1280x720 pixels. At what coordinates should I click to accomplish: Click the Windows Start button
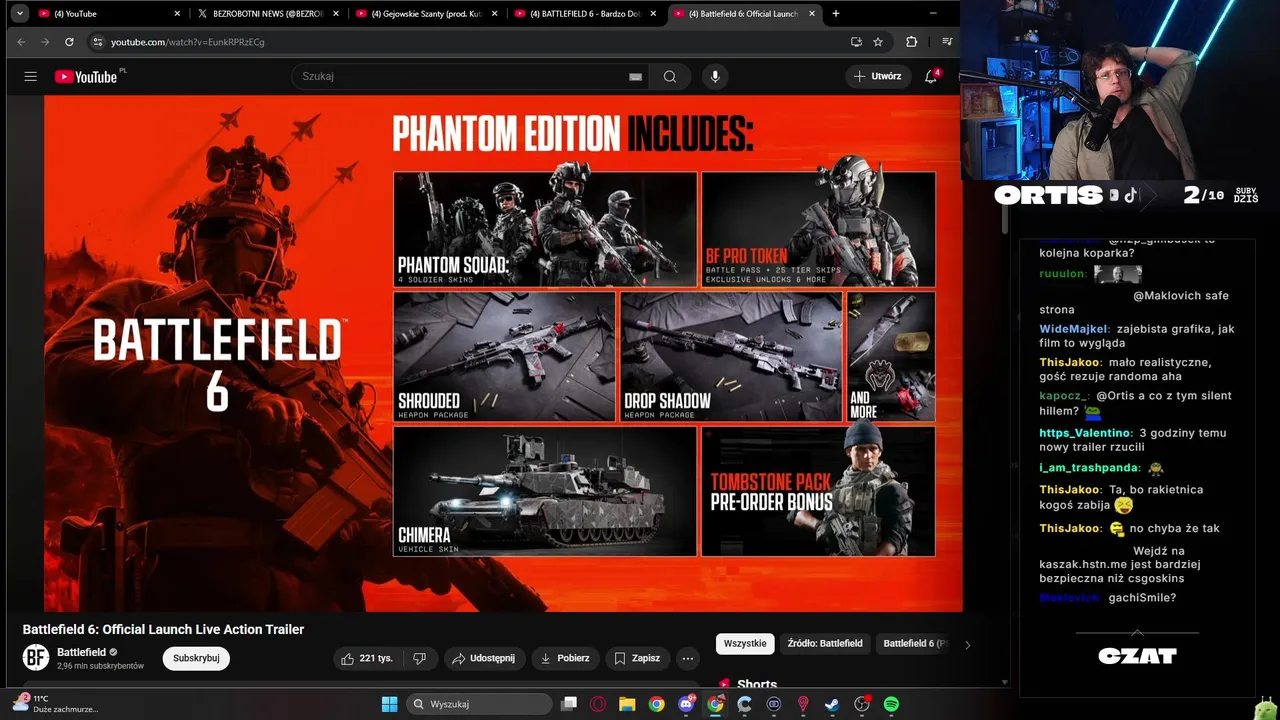(x=389, y=704)
